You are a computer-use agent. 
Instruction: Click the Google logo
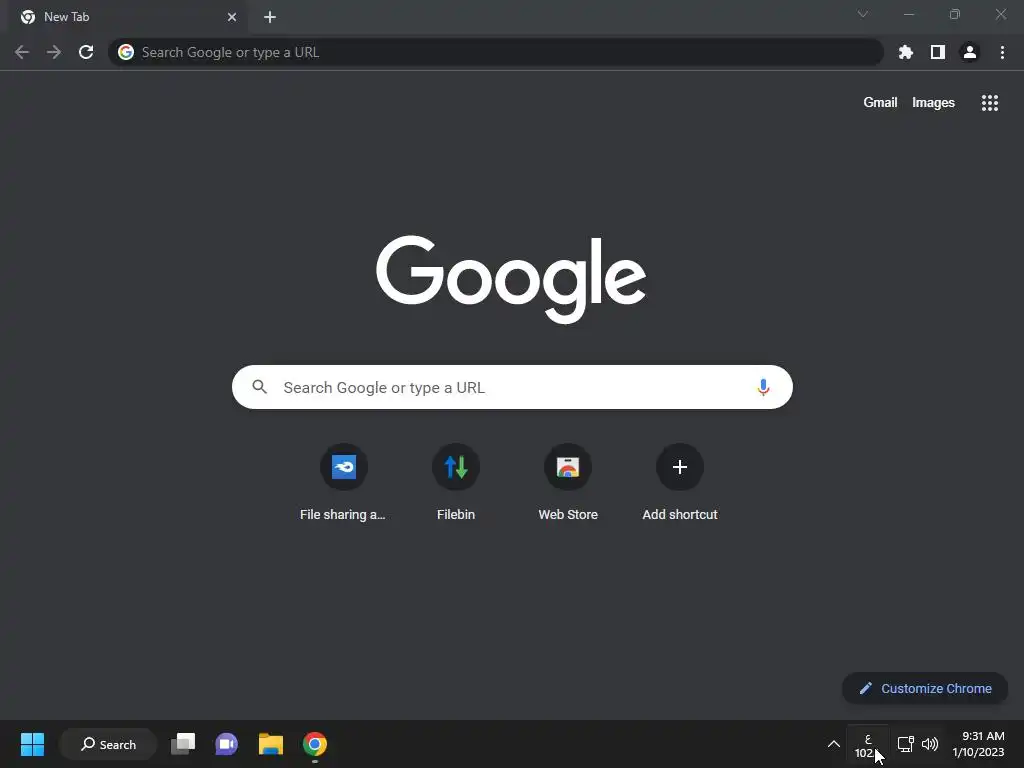[x=511, y=279]
